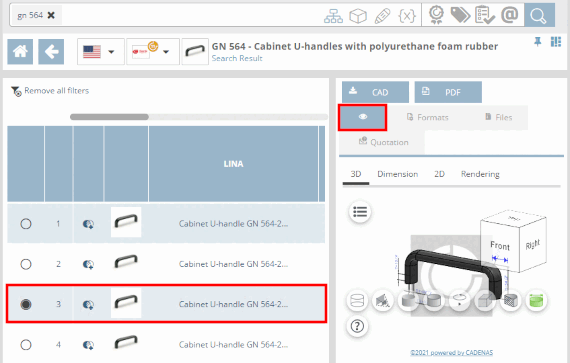Click row 2 'Cabinet U-handle GN 564-2...' text
Image resolution: width=570 pixels, height=363 pixels.
tap(233, 264)
